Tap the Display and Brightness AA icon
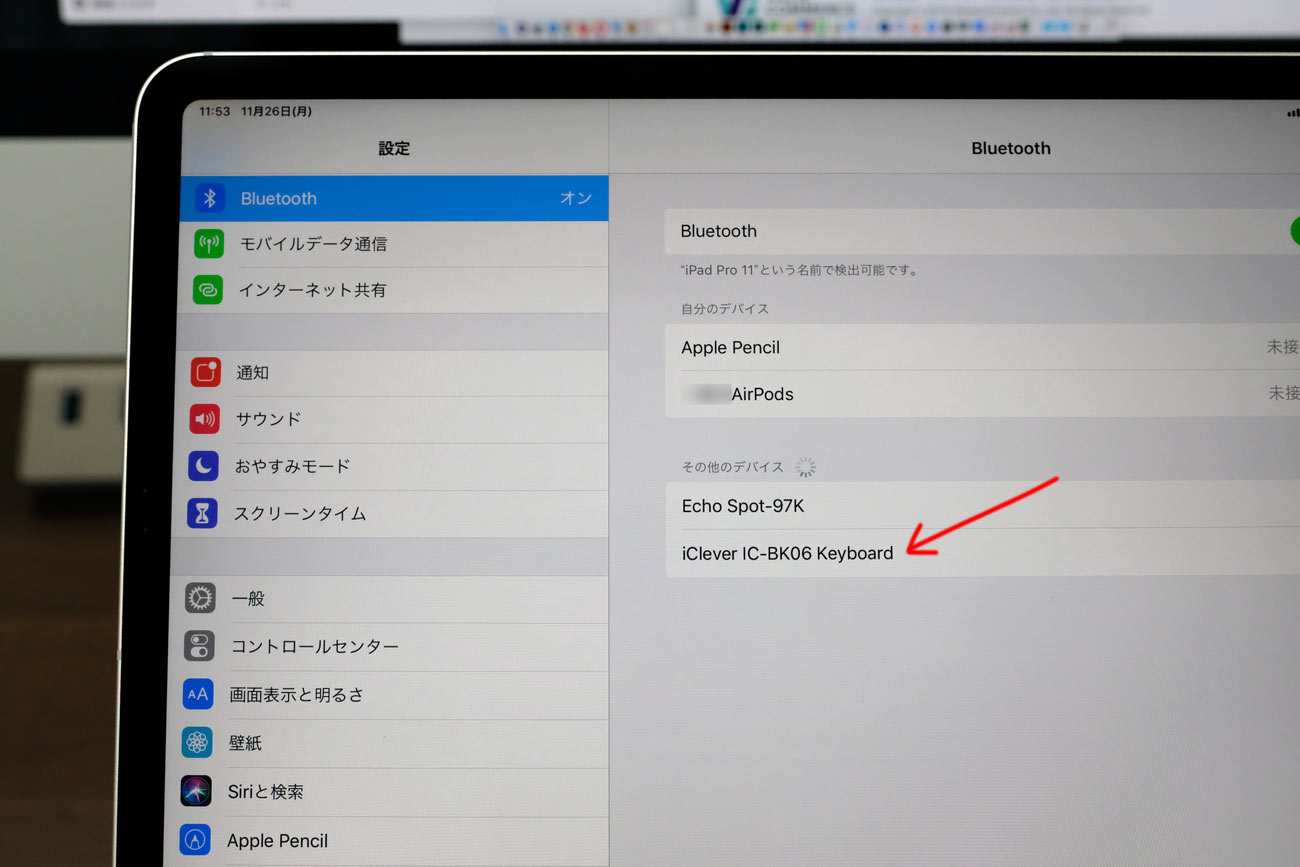The height and width of the screenshot is (867, 1300). 198,694
